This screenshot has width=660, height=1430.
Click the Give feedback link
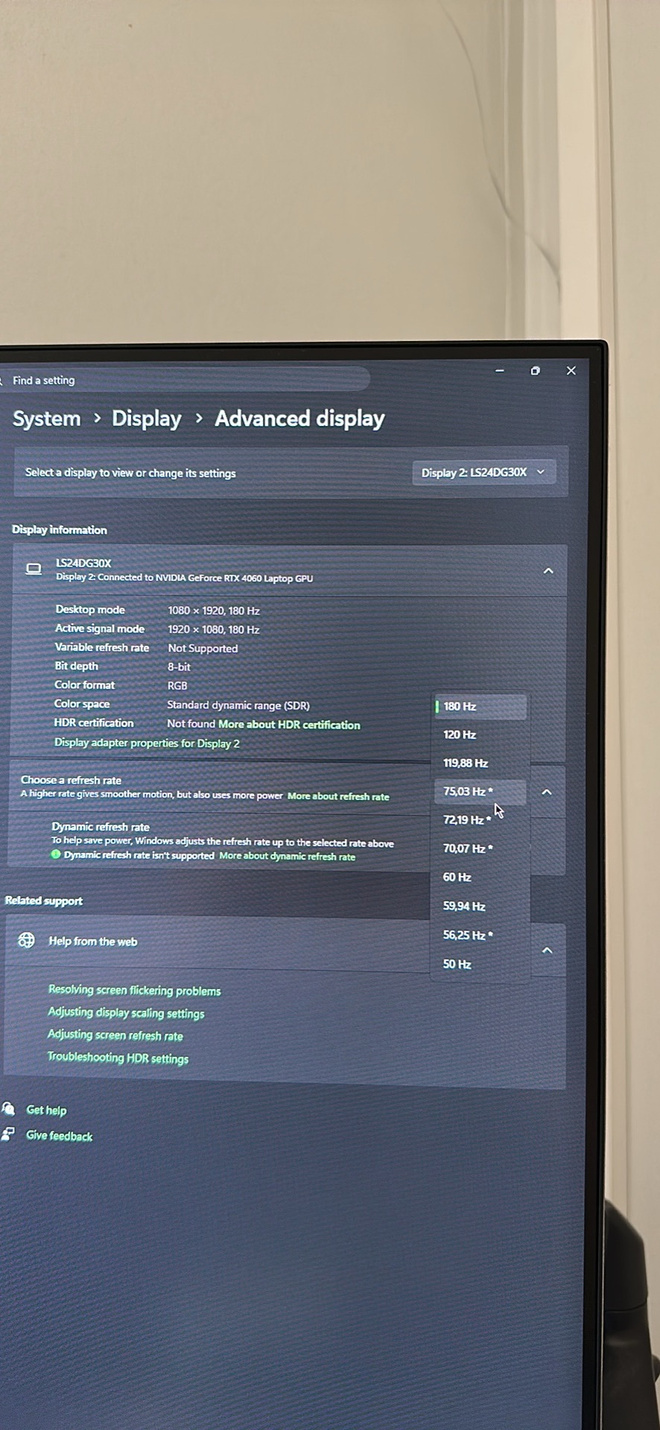(59, 1136)
